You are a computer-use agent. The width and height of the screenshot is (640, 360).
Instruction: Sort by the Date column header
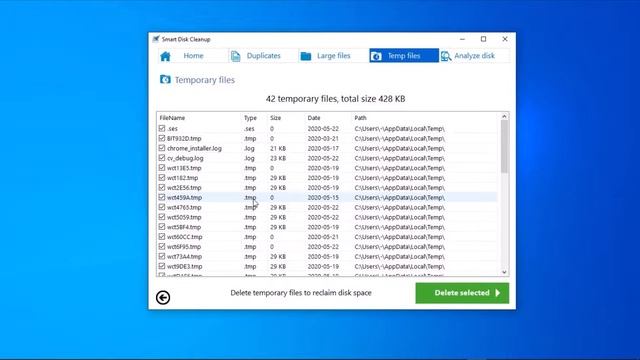(x=314, y=118)
